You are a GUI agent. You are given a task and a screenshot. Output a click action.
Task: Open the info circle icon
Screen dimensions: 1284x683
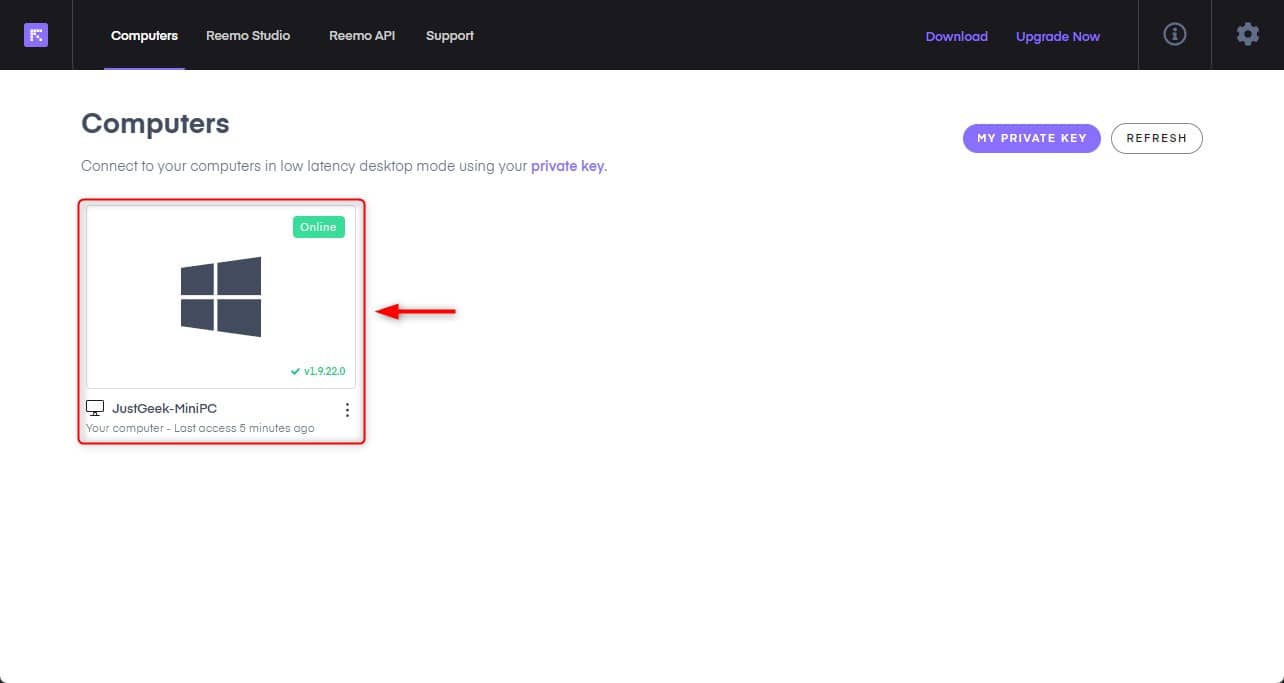pos(1175,34)
